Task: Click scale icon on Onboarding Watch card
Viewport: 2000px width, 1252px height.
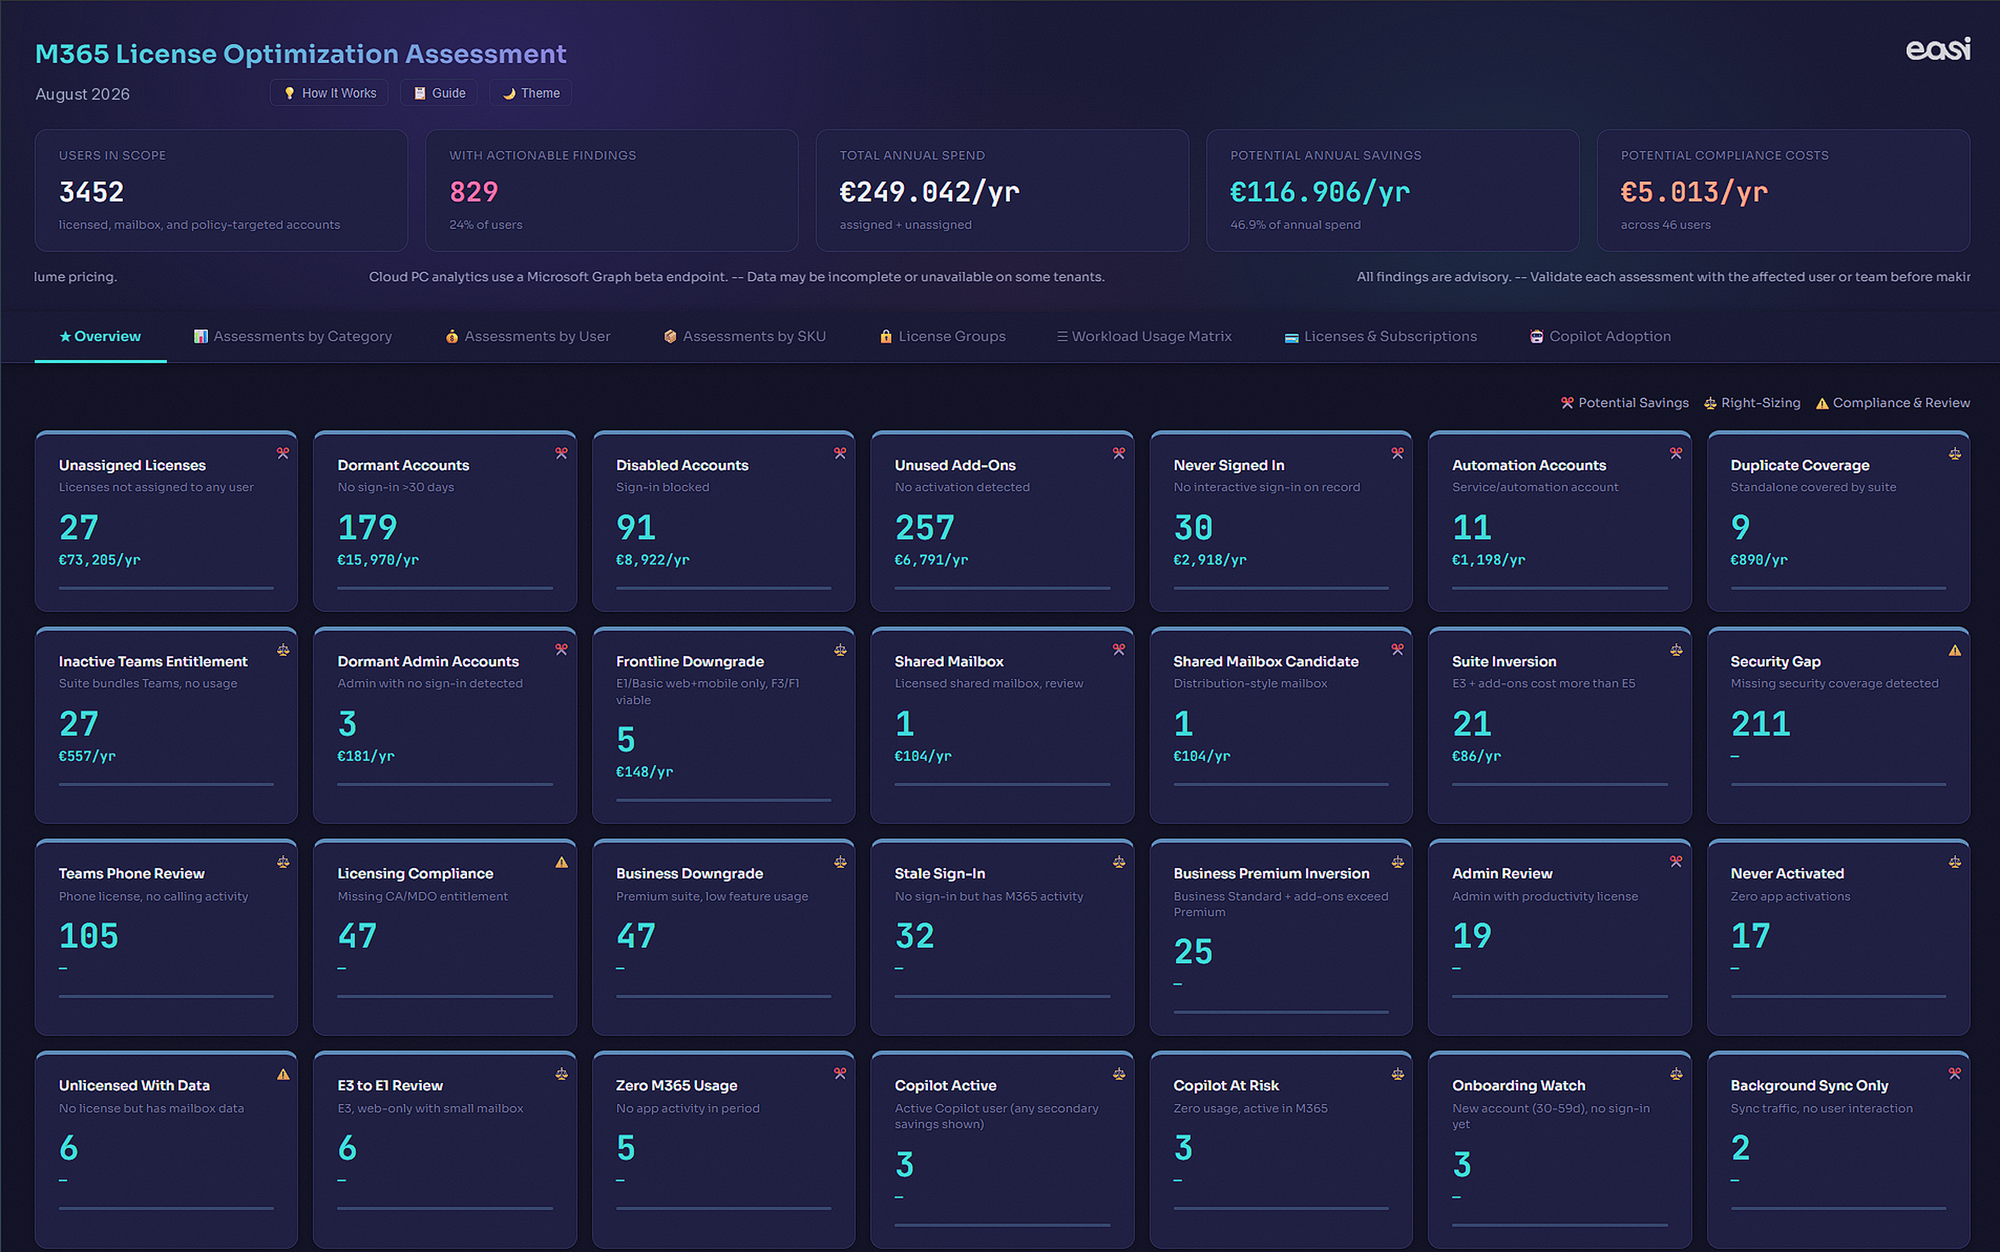Action: (x=1676, y=1074)
